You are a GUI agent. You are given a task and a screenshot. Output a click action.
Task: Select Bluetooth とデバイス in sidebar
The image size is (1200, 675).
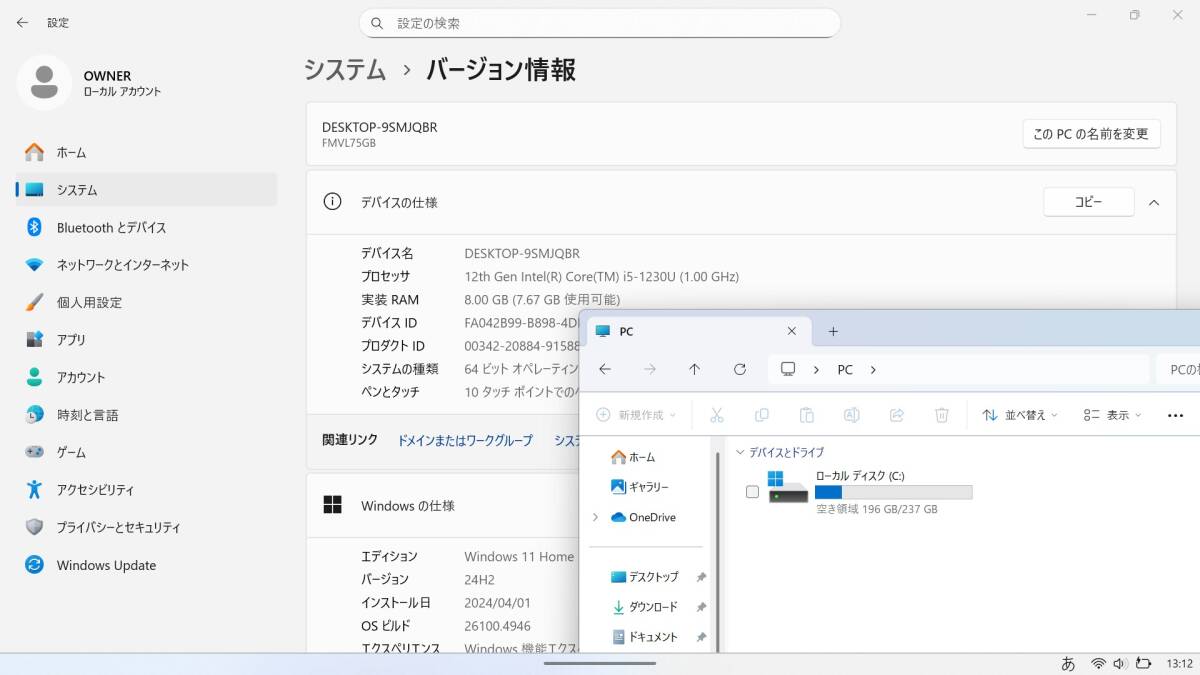point(111,227)
